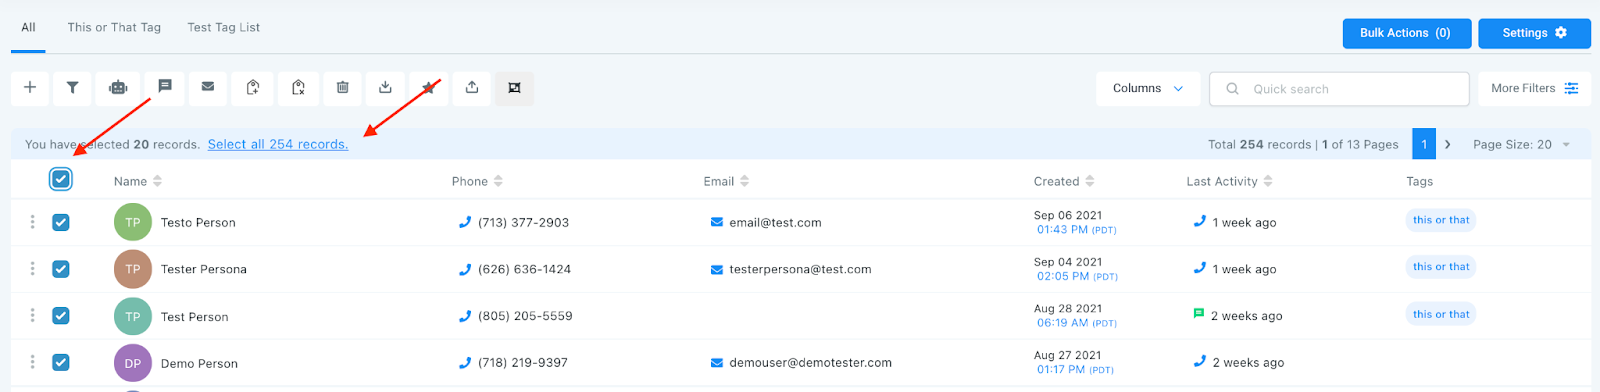Focus the Quick search input field

point(1339,89)
